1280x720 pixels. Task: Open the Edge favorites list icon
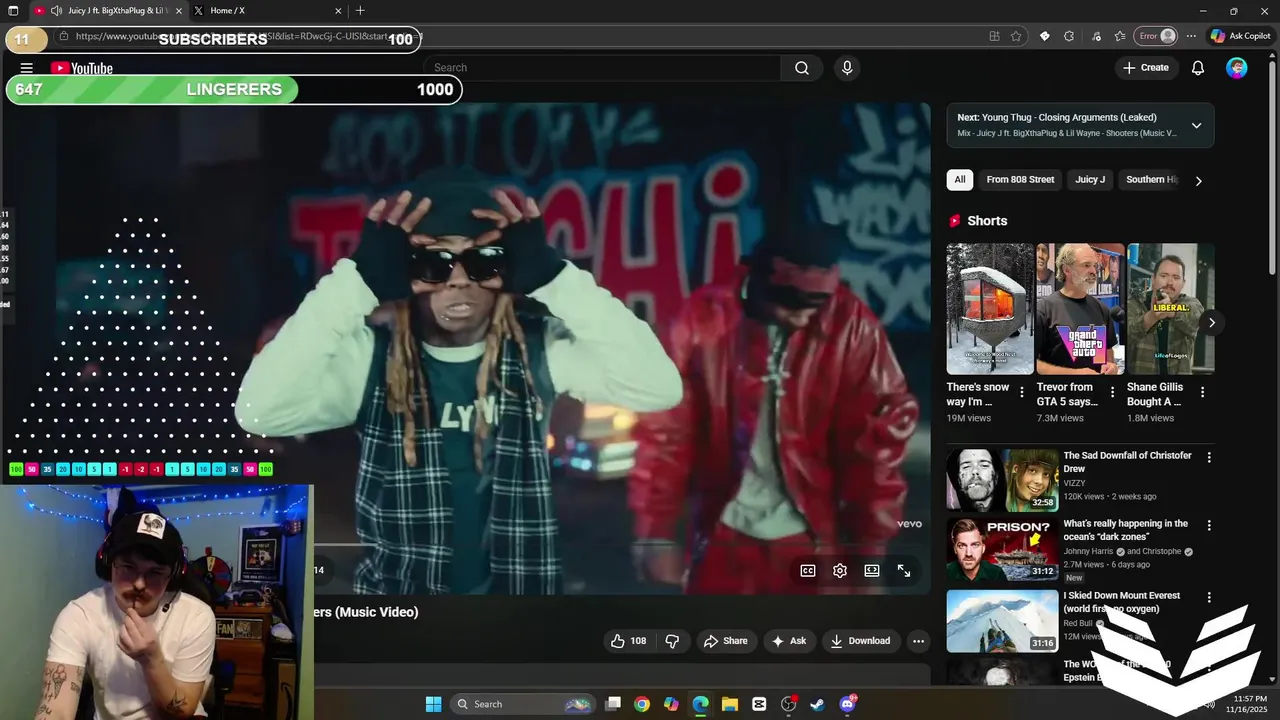pyautogui.click(x=1121, y=36)
